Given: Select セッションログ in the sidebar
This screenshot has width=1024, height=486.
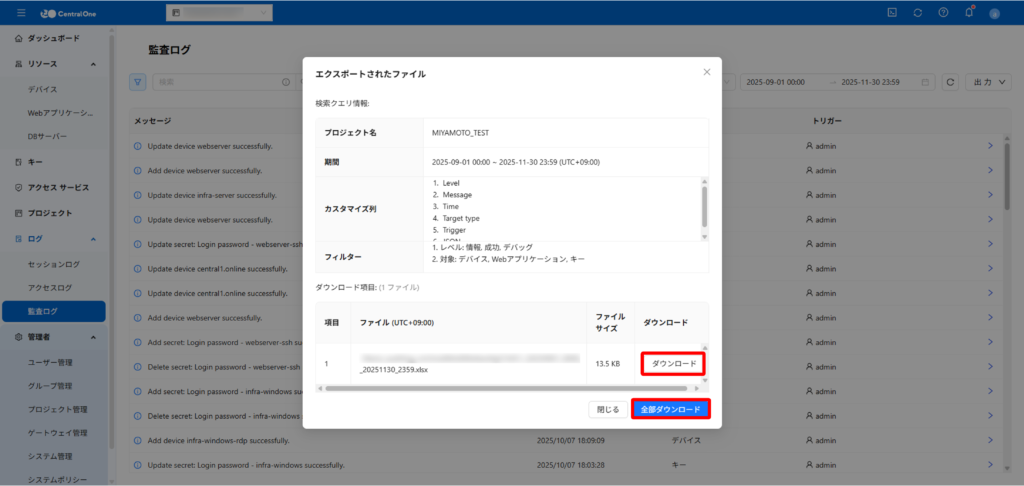Looking at the screenshot, I should tap(53, 264).
